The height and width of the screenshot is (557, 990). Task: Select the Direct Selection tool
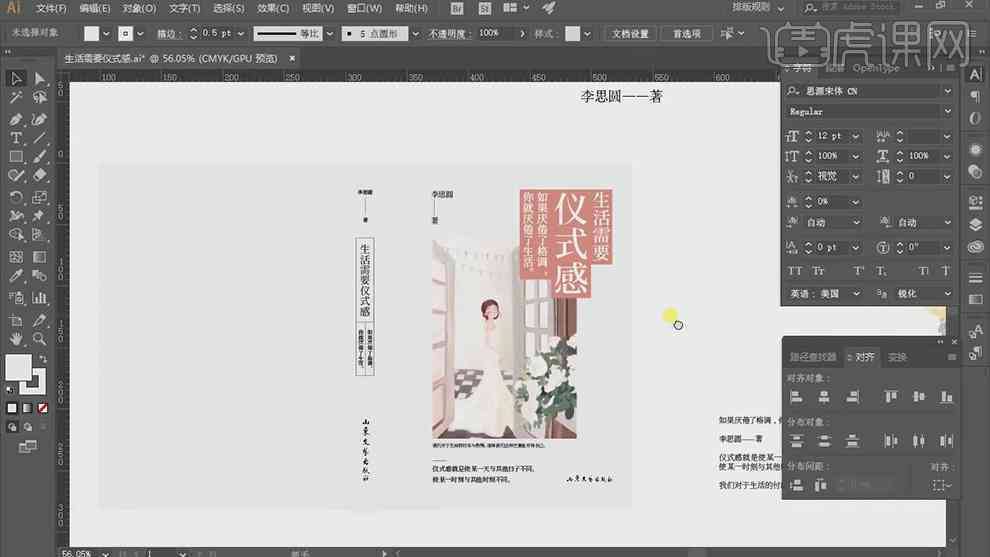[39, 78]
